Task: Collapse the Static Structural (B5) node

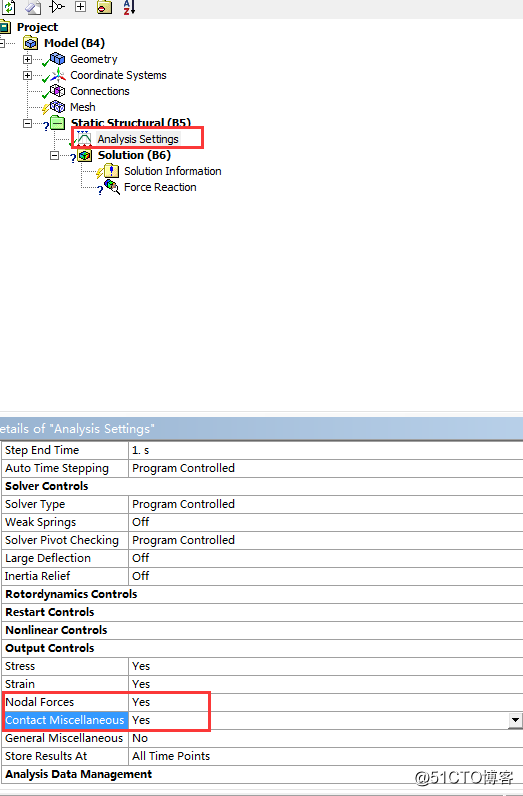Action: point(27,123)
